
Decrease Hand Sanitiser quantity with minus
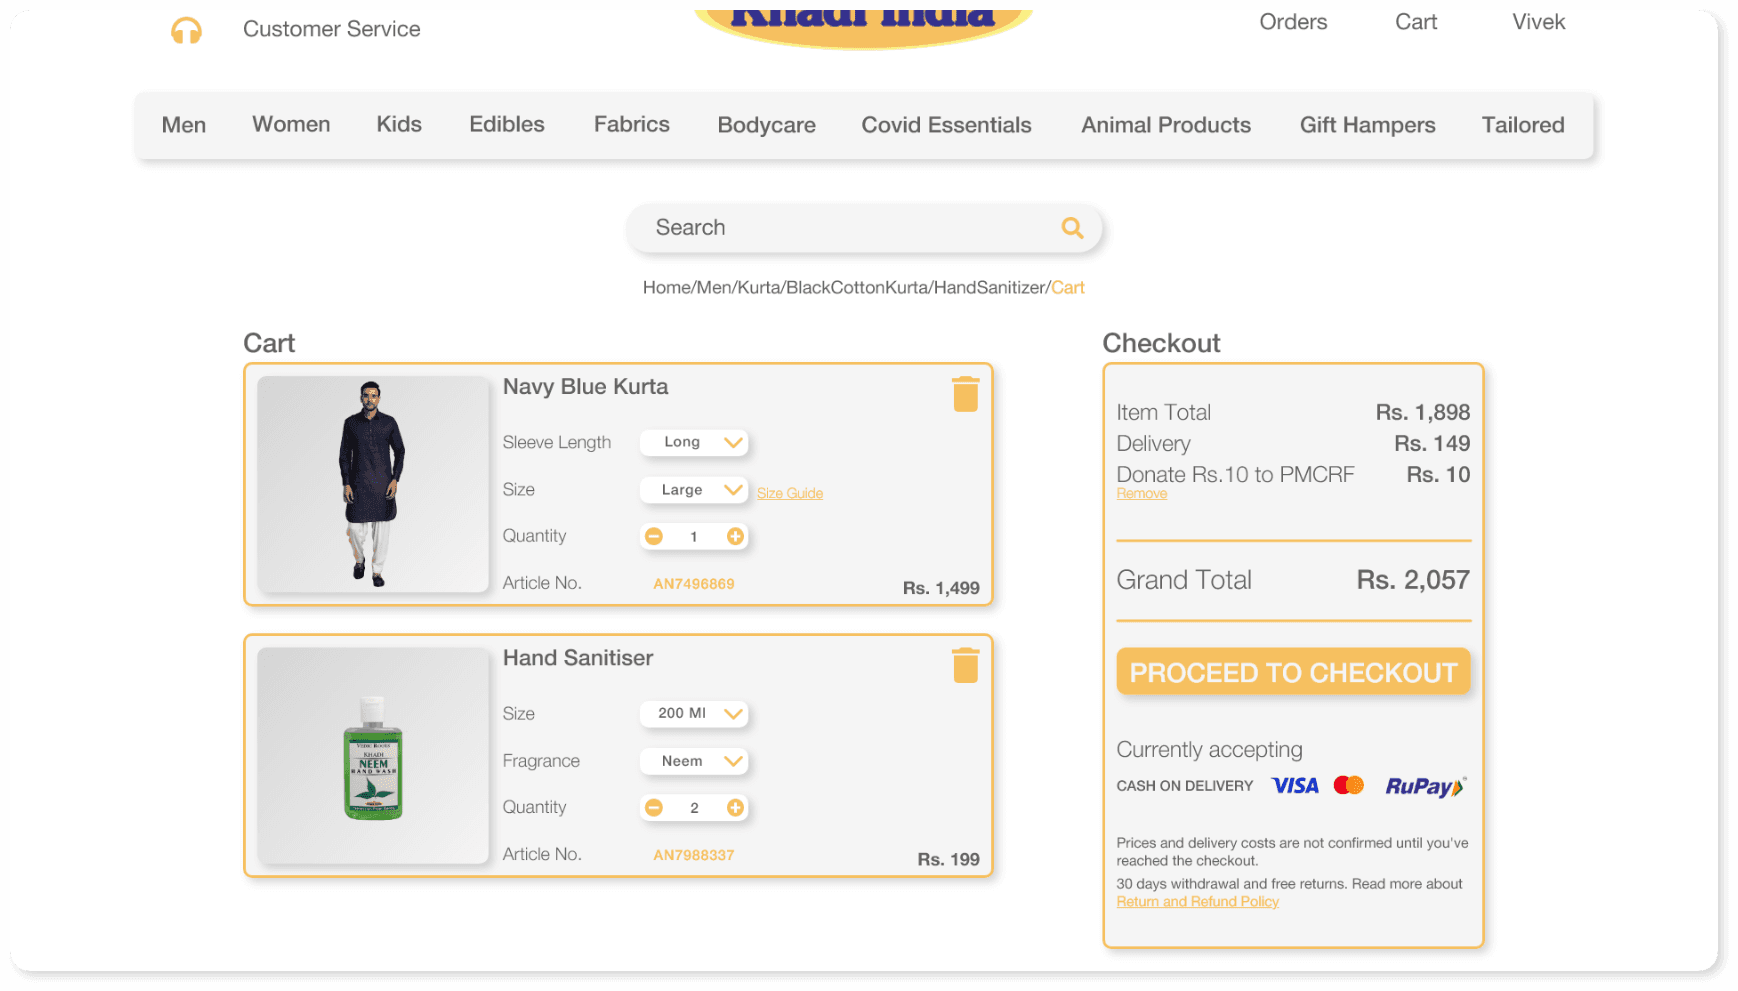(654, 808)
